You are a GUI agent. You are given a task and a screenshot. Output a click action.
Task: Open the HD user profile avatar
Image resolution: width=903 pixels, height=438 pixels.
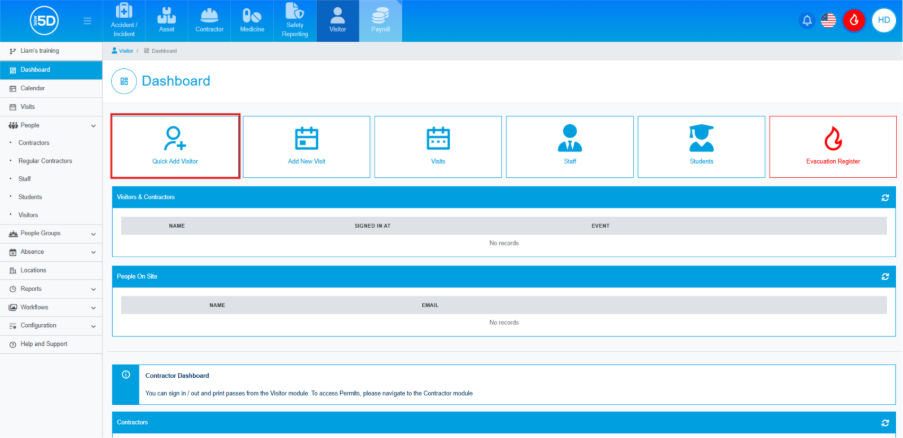click(x=884, y=20)
